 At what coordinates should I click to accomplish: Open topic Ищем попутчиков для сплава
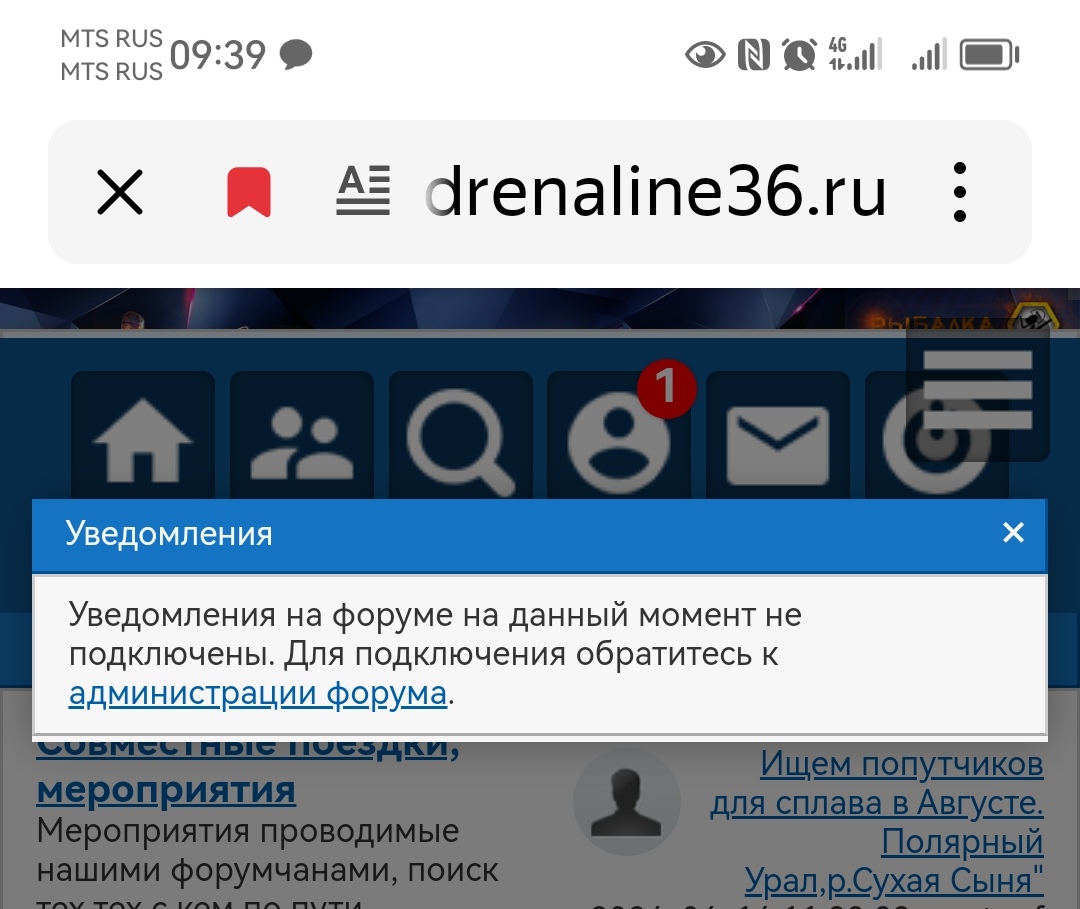[877, 822]
